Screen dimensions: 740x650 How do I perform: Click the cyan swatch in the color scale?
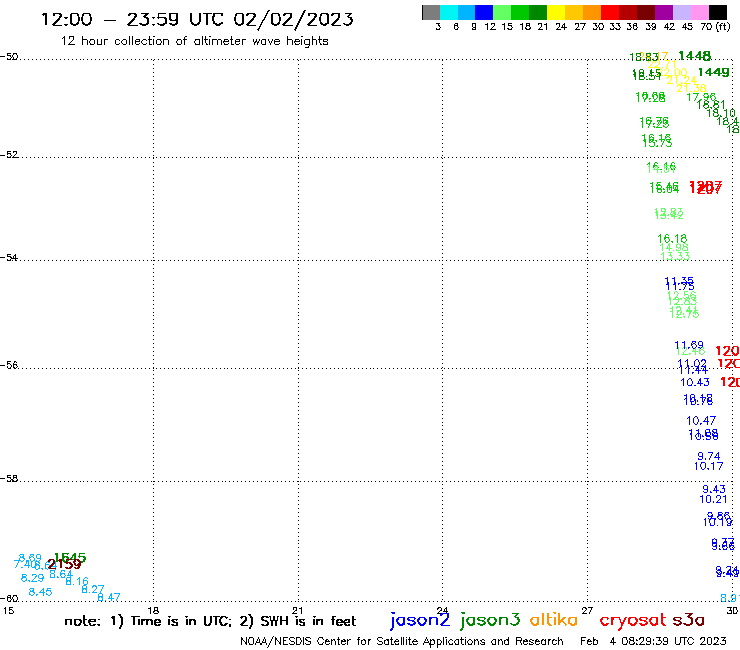449,12
